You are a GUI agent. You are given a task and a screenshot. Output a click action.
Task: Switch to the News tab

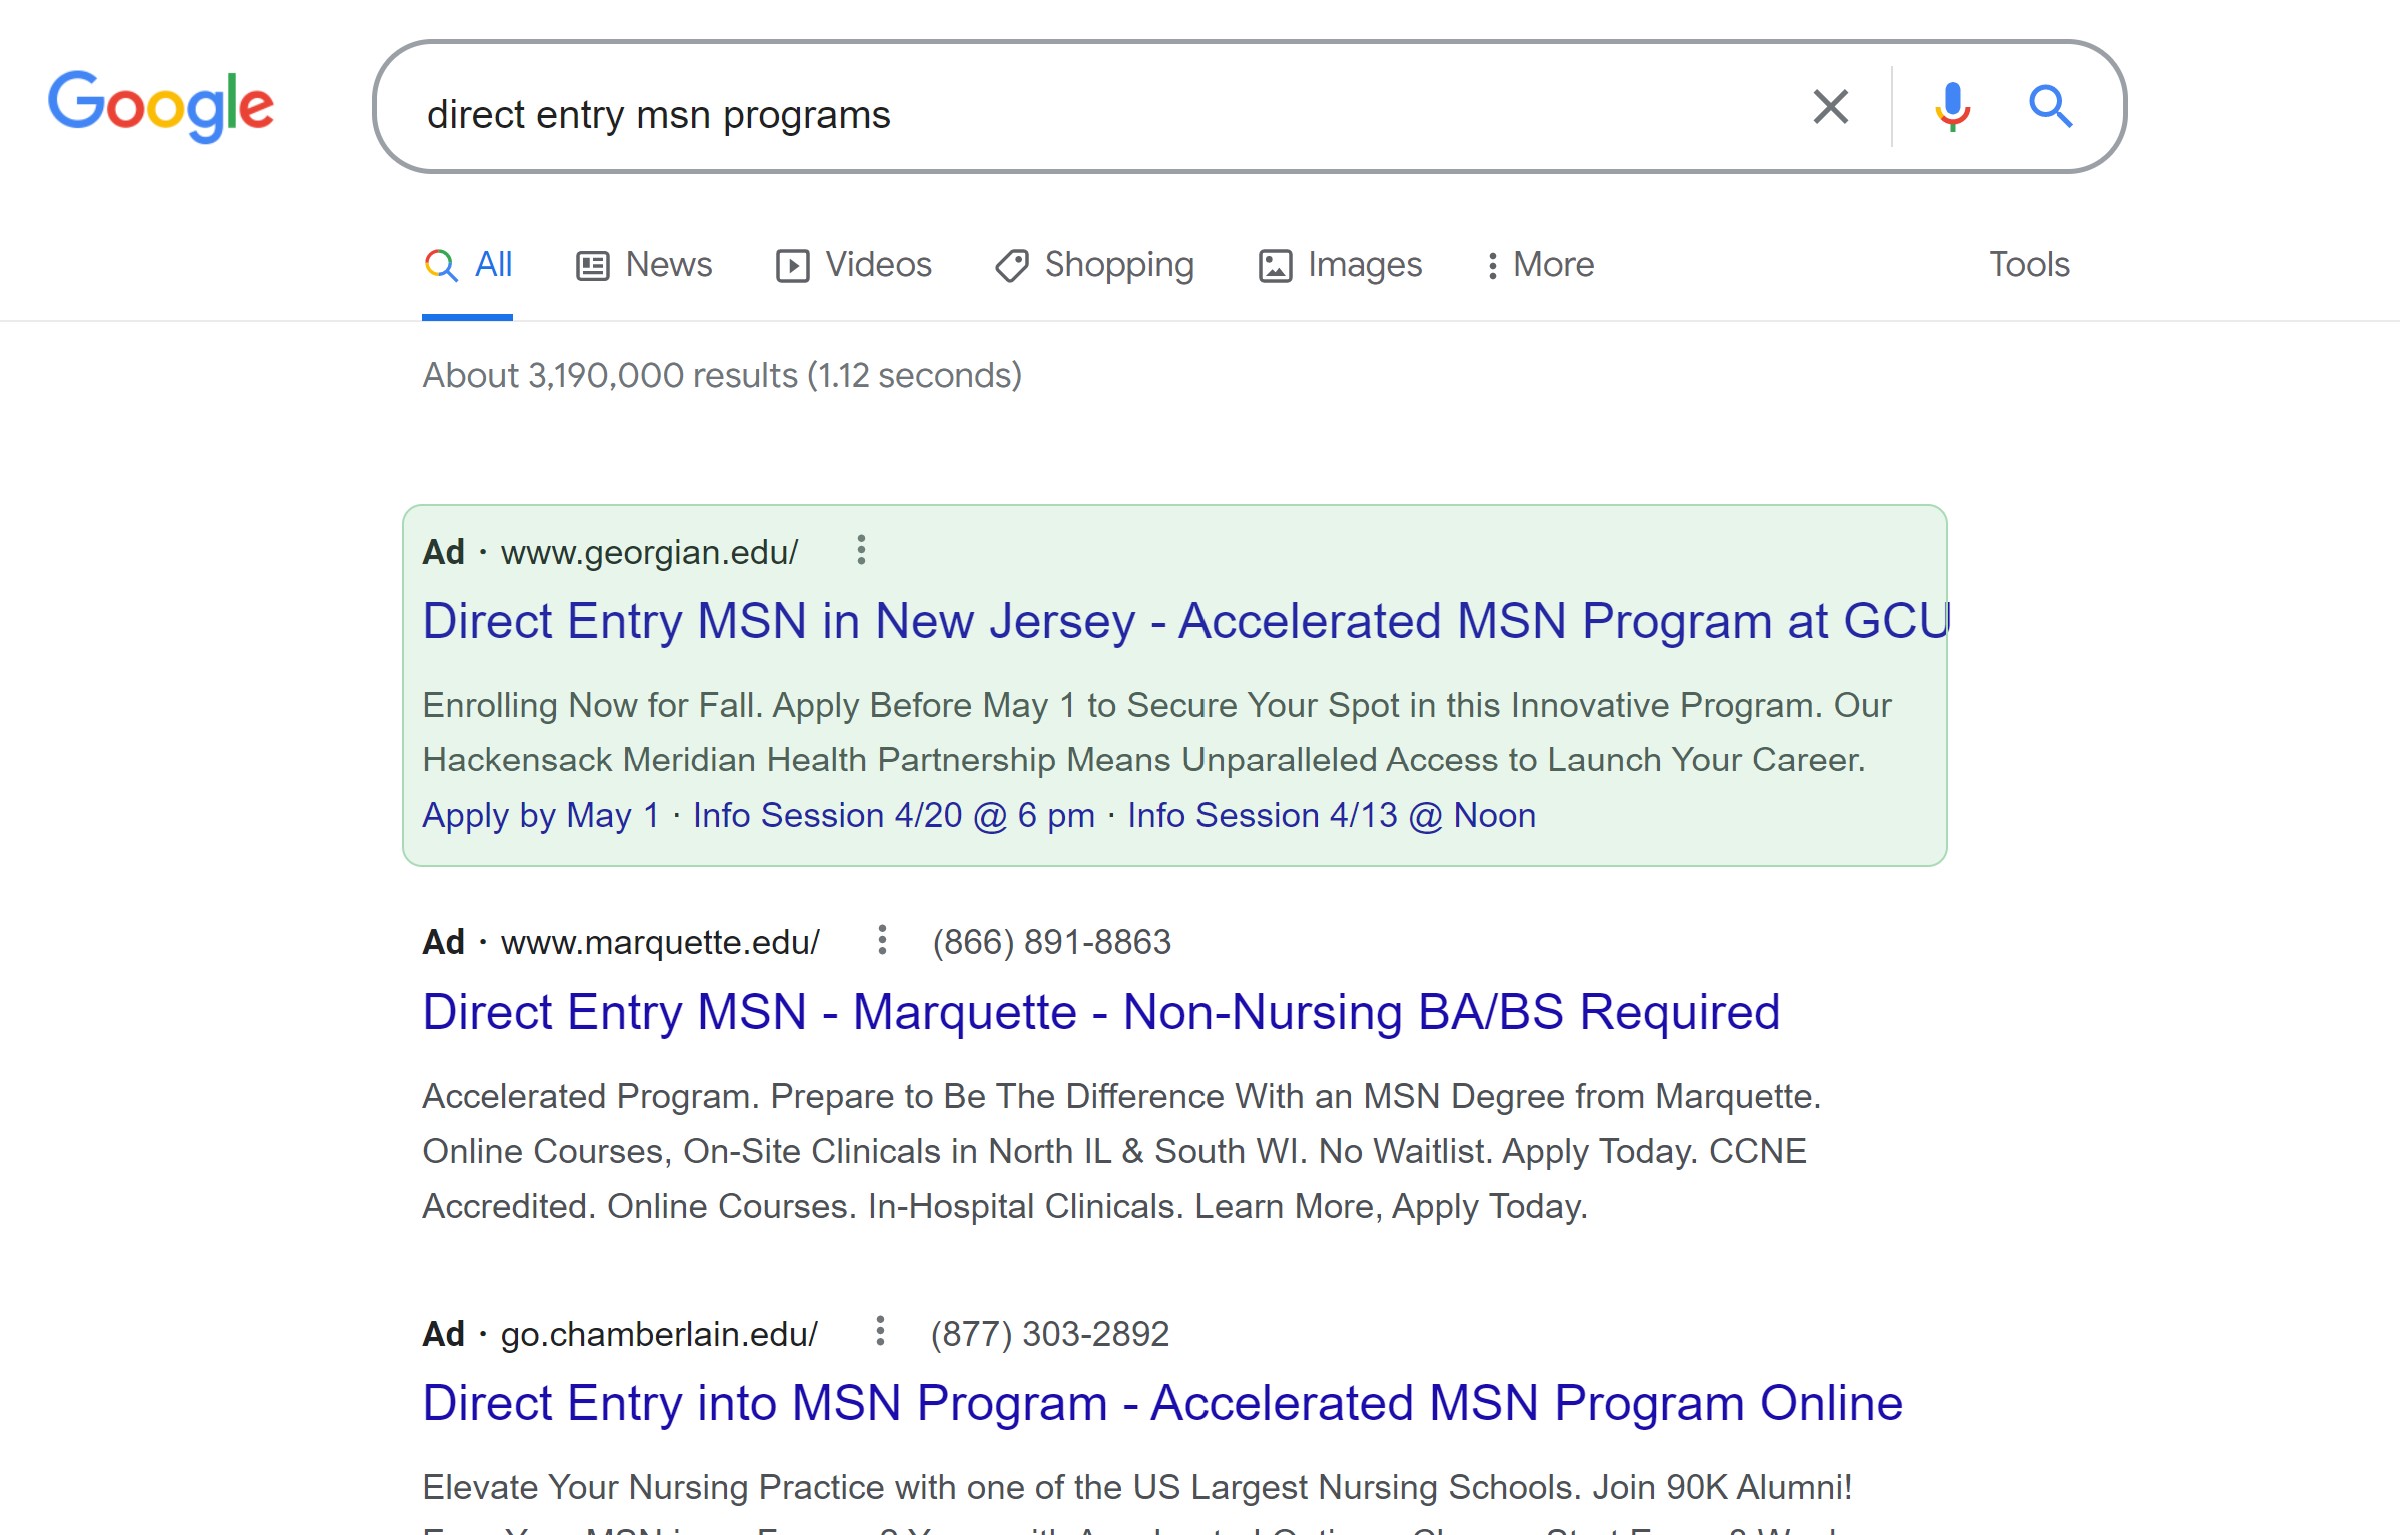[644, 265]
